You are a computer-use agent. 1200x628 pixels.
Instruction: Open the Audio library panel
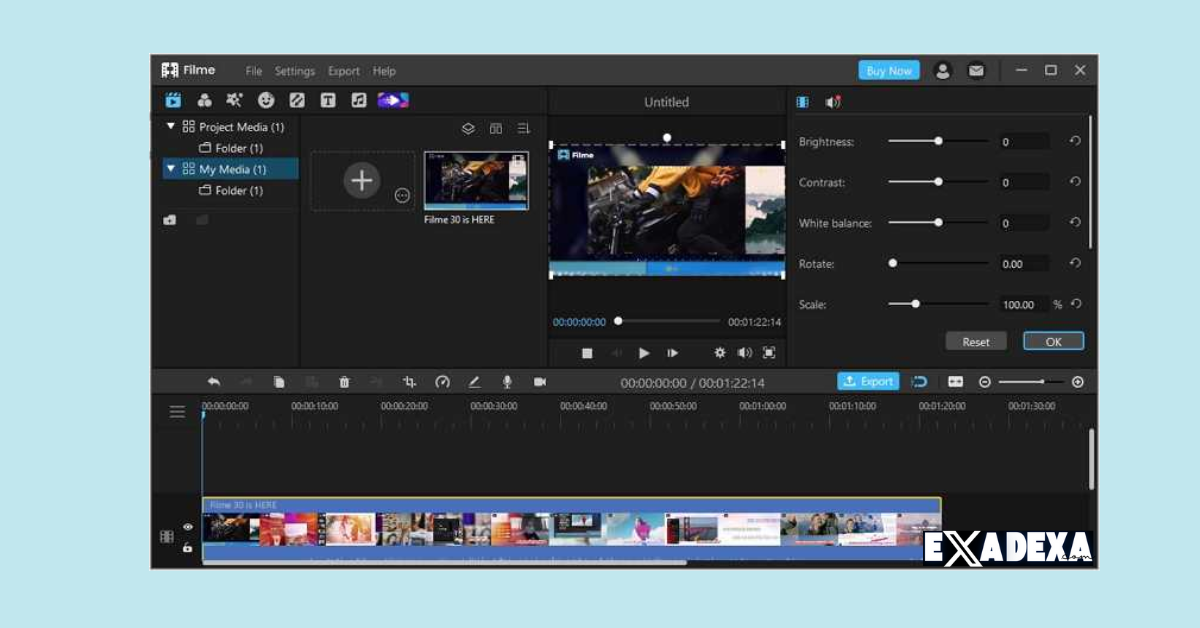357,99
